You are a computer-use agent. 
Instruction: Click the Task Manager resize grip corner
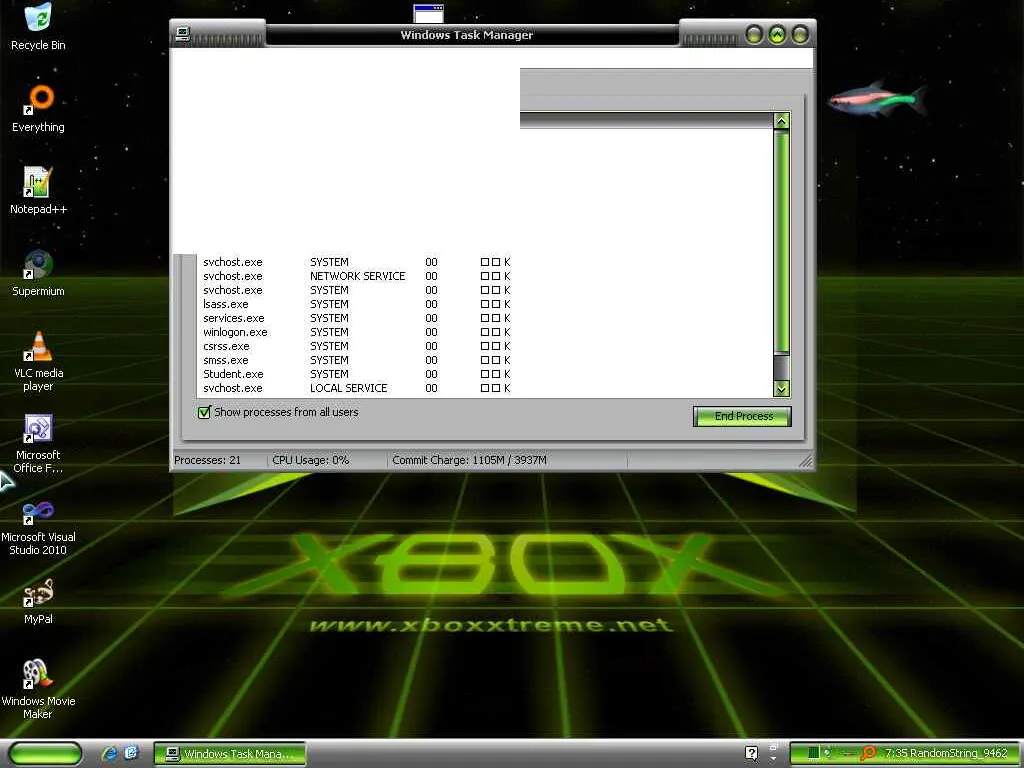807,462
